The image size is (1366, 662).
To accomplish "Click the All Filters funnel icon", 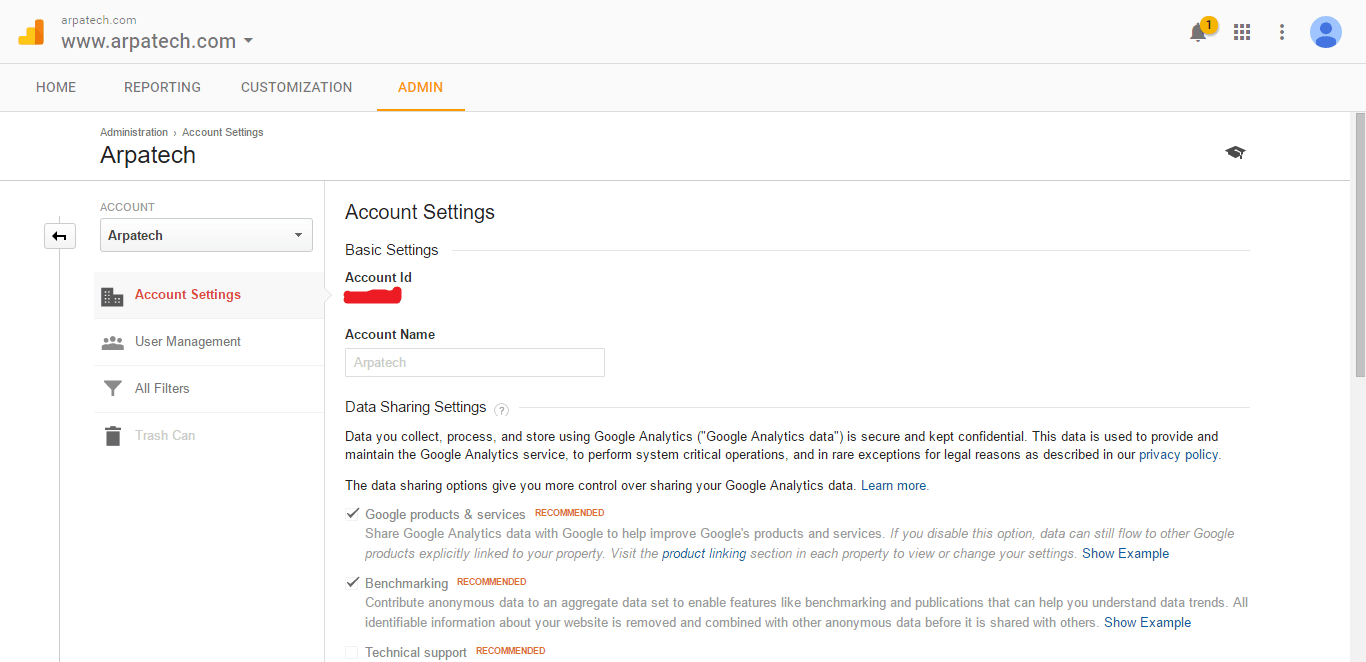I will pos(112,389).
